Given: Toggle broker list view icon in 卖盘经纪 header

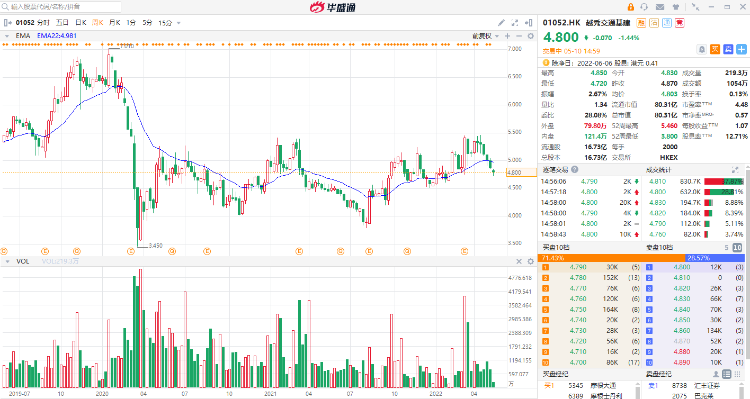Looking at the screenshot, I should (x=727, y=374).
